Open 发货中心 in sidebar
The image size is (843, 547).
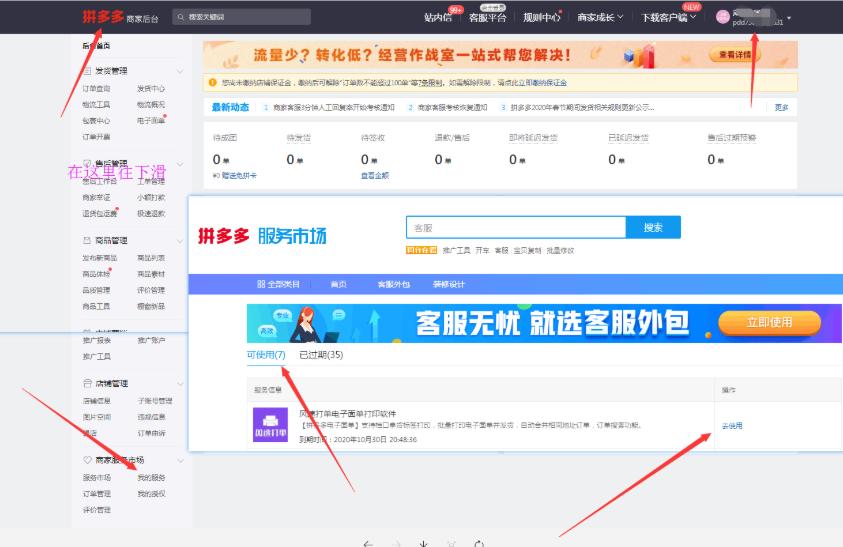(x=151, y=88)
